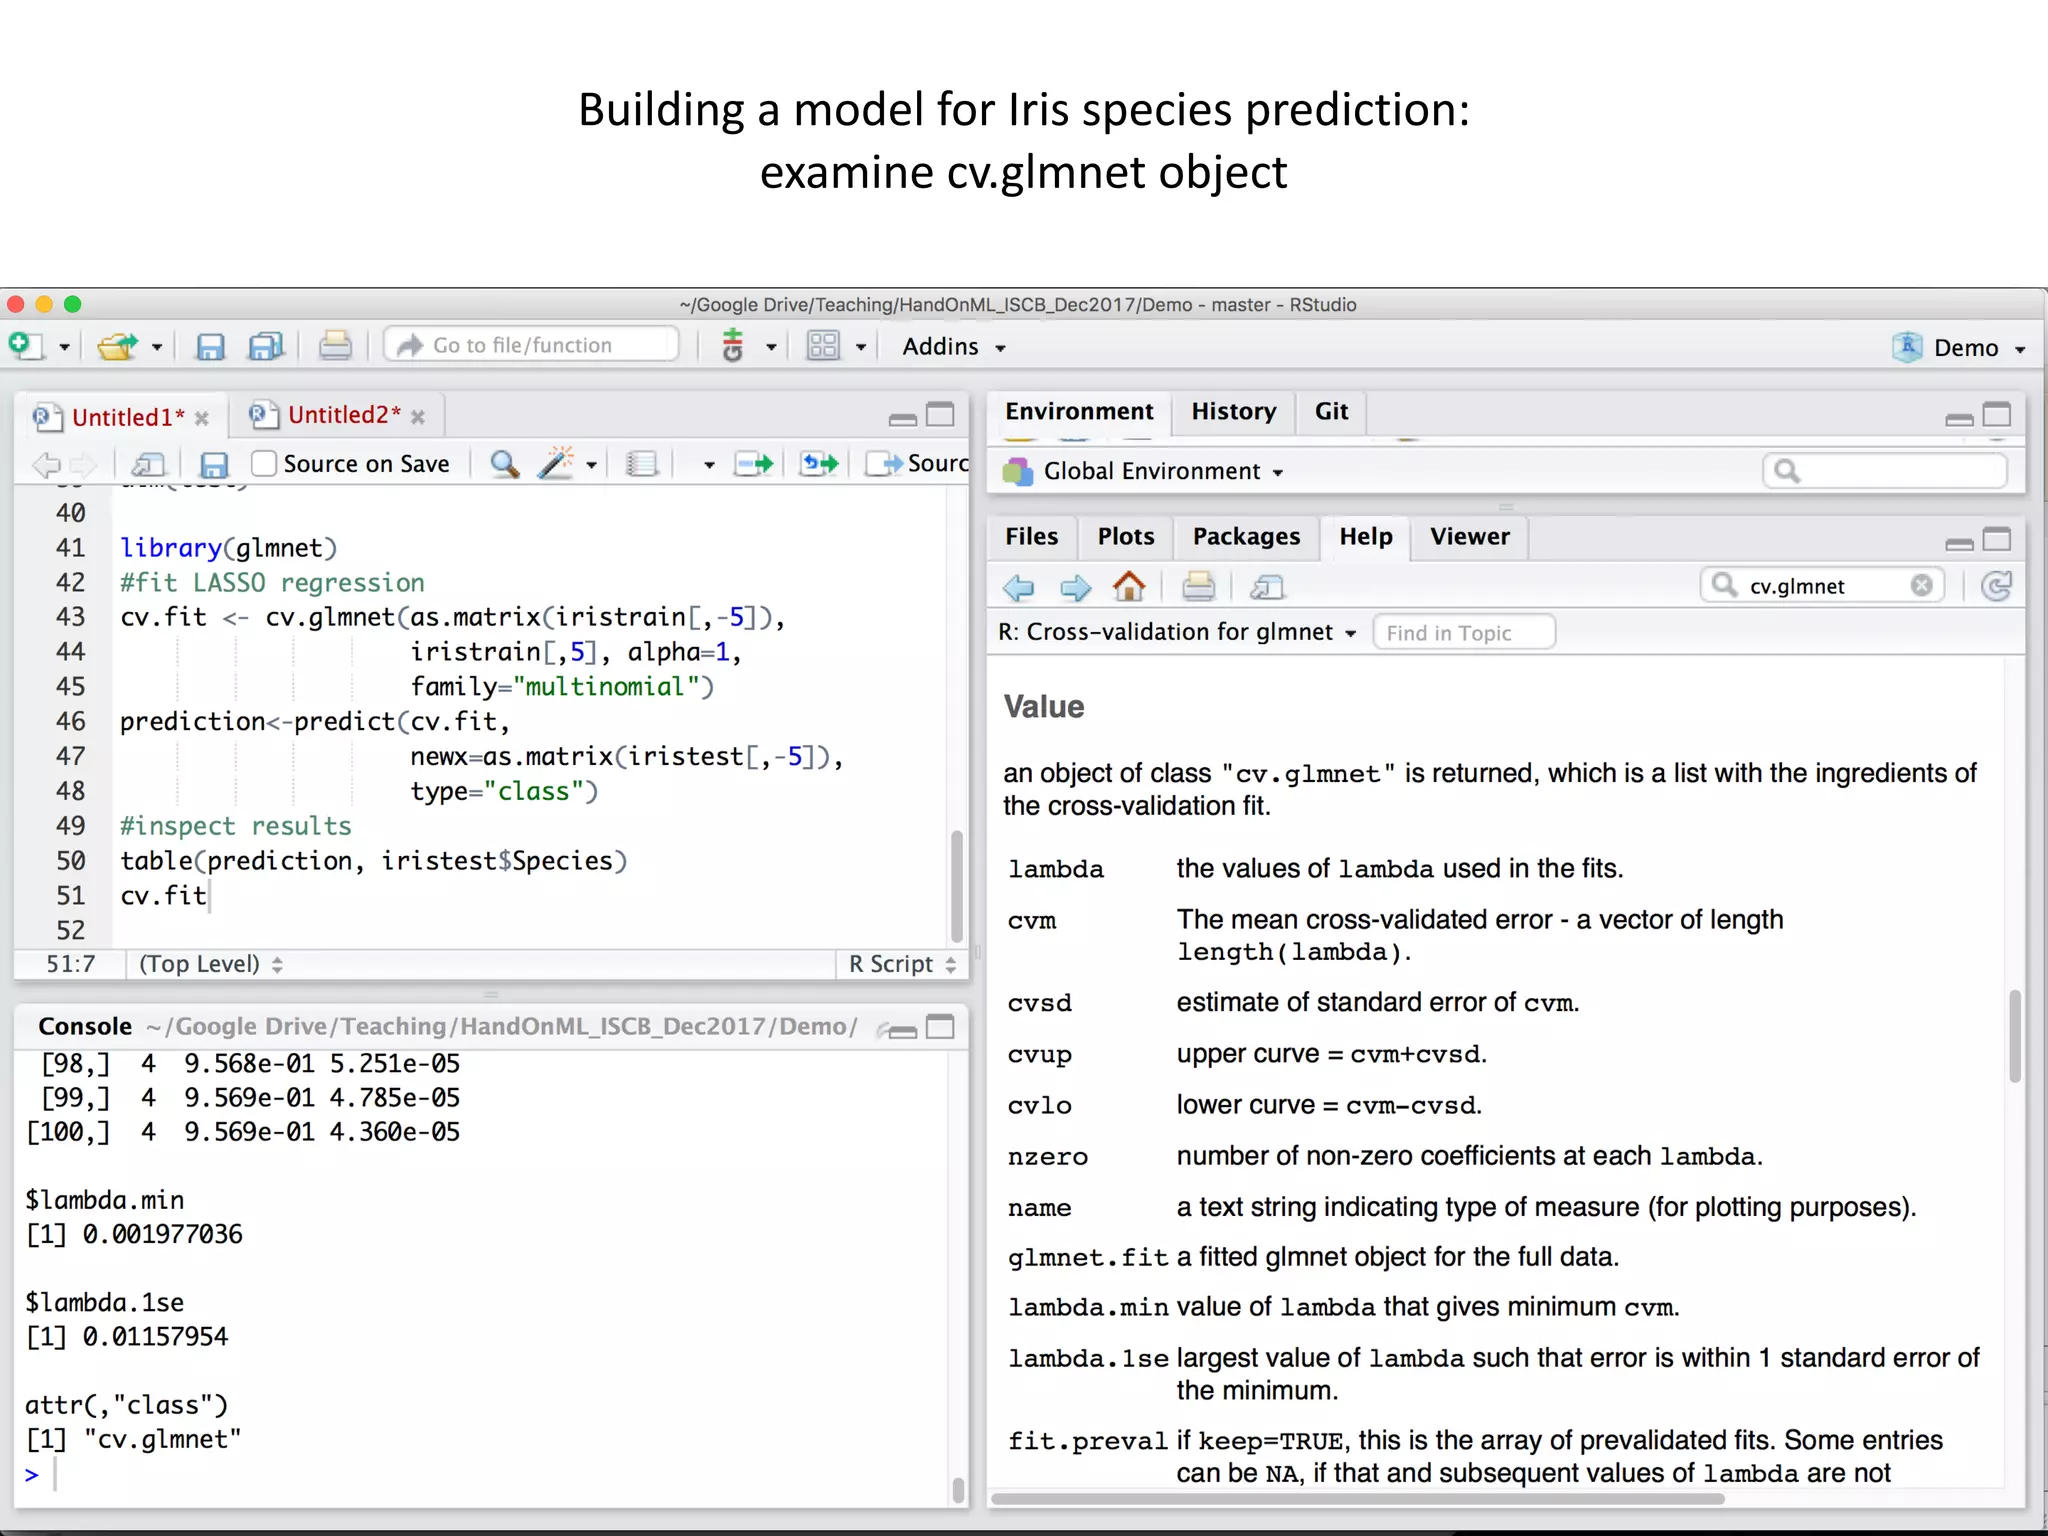This screenshot has height=1536, width=2048.
Task: Refresh the help topic
Action: (x=1997, y=586)
